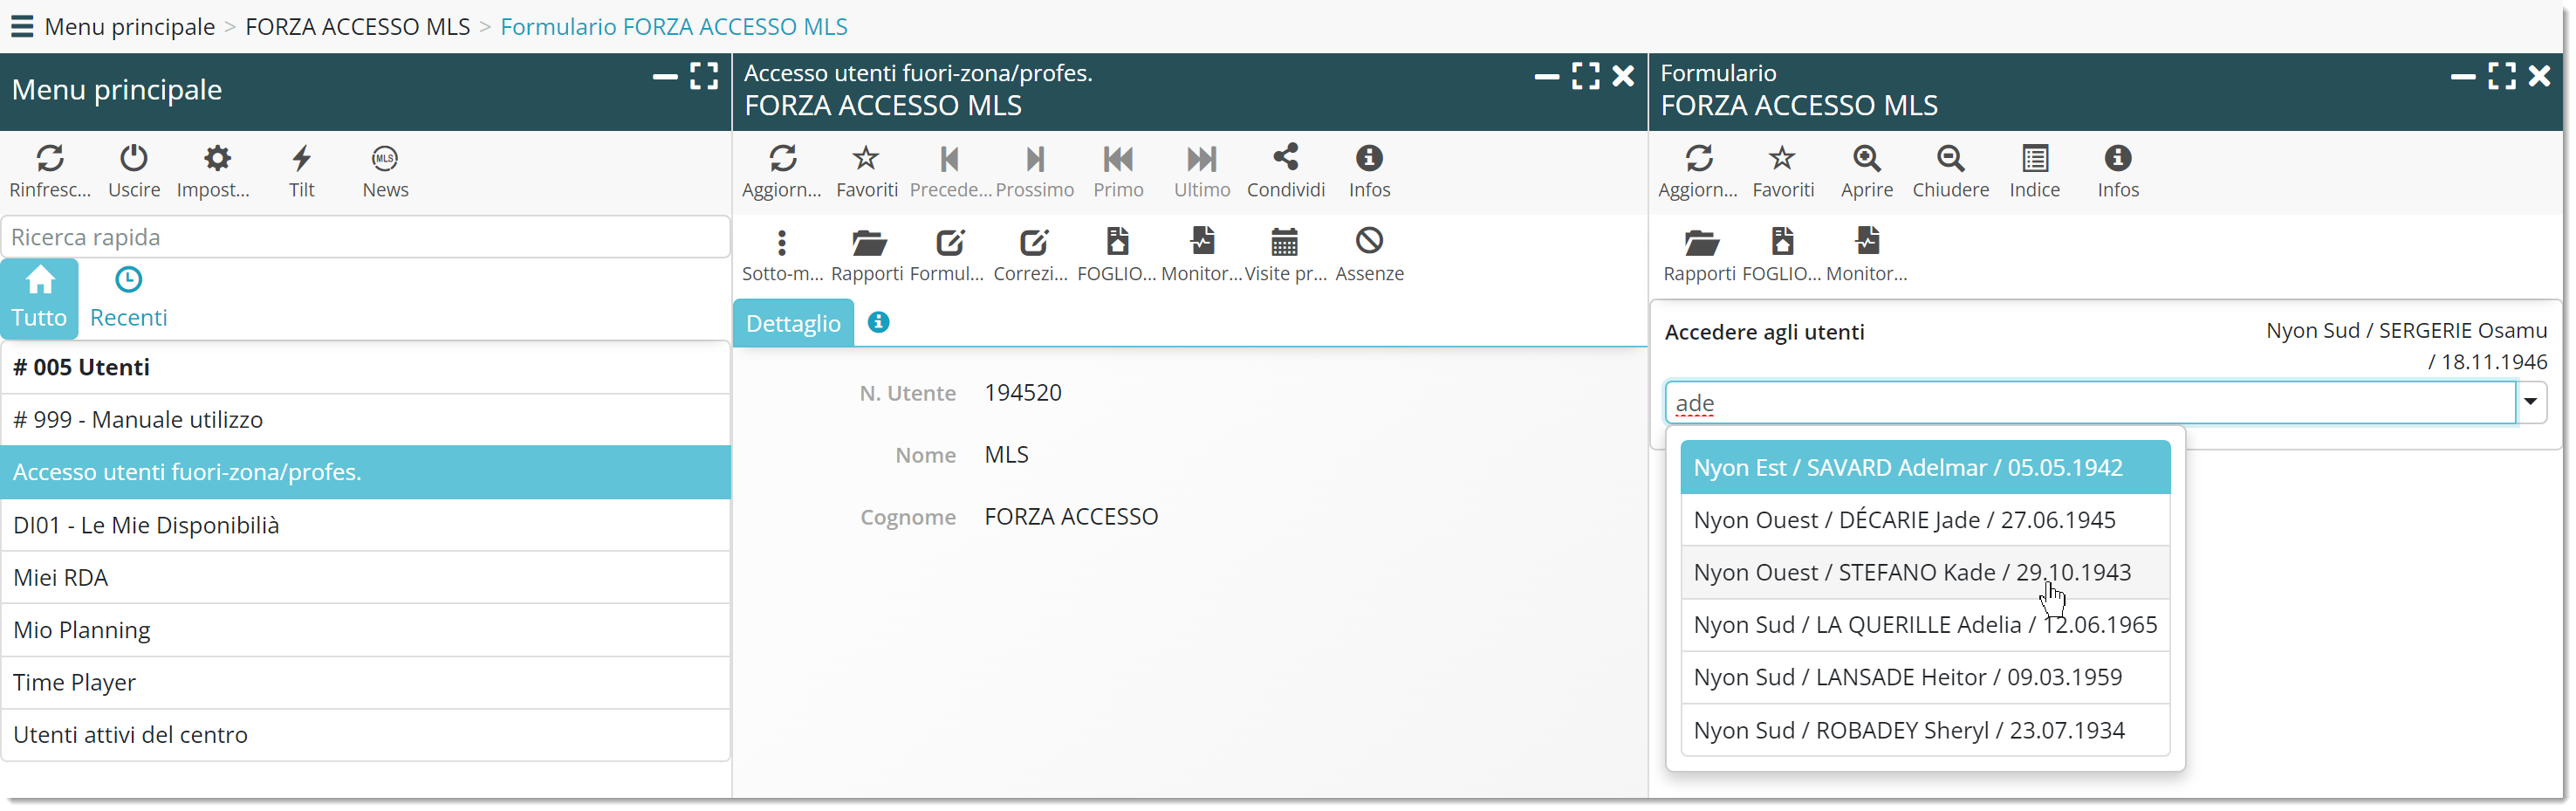The width and height of the screenshot is (2576, 811).
Task: Open the Visite calendar icon
Action: pyautogui.click(x=1285, y=242)
